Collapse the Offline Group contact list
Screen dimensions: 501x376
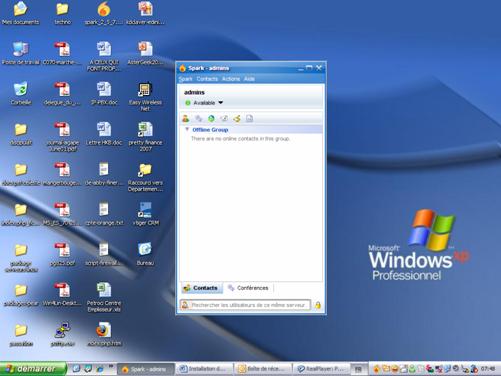pyautogui.click(x=187, y=129)
